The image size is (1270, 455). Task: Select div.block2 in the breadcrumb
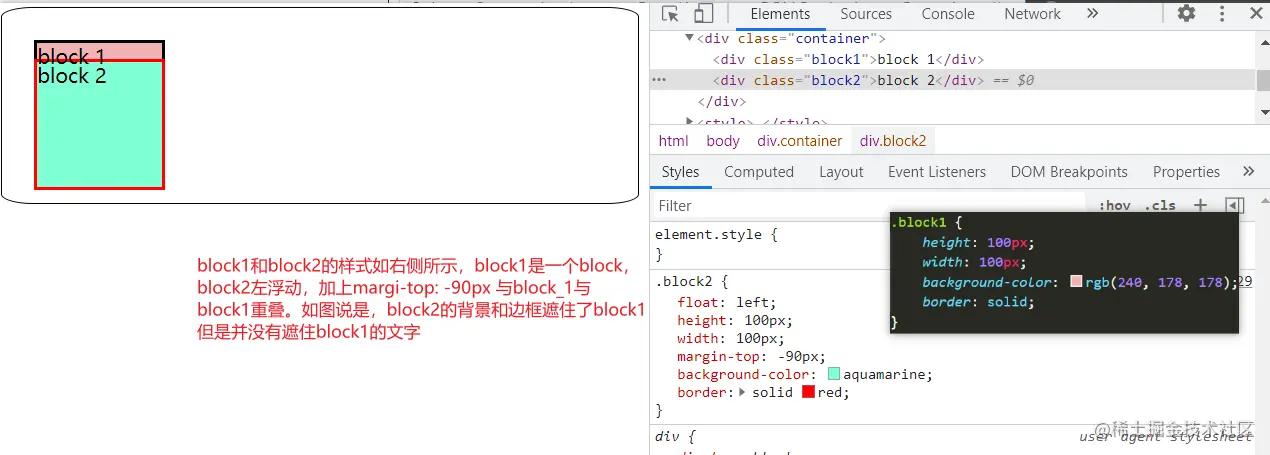coord(893,141)
